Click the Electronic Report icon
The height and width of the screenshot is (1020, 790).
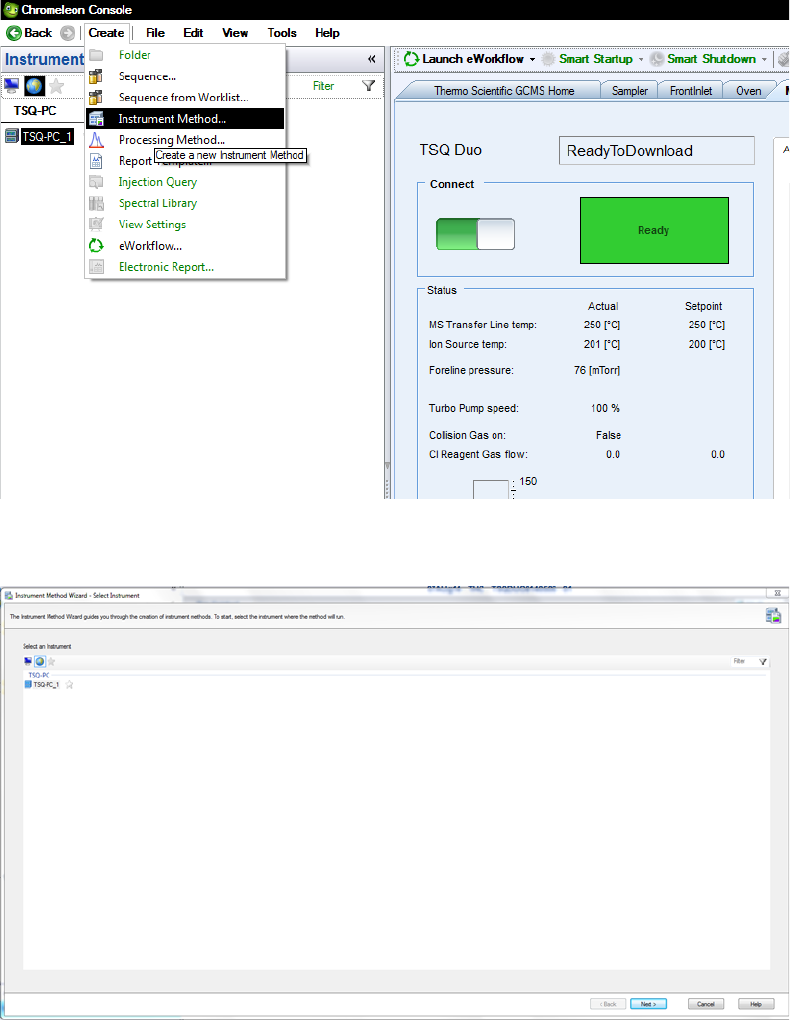(x=96, y=267)
